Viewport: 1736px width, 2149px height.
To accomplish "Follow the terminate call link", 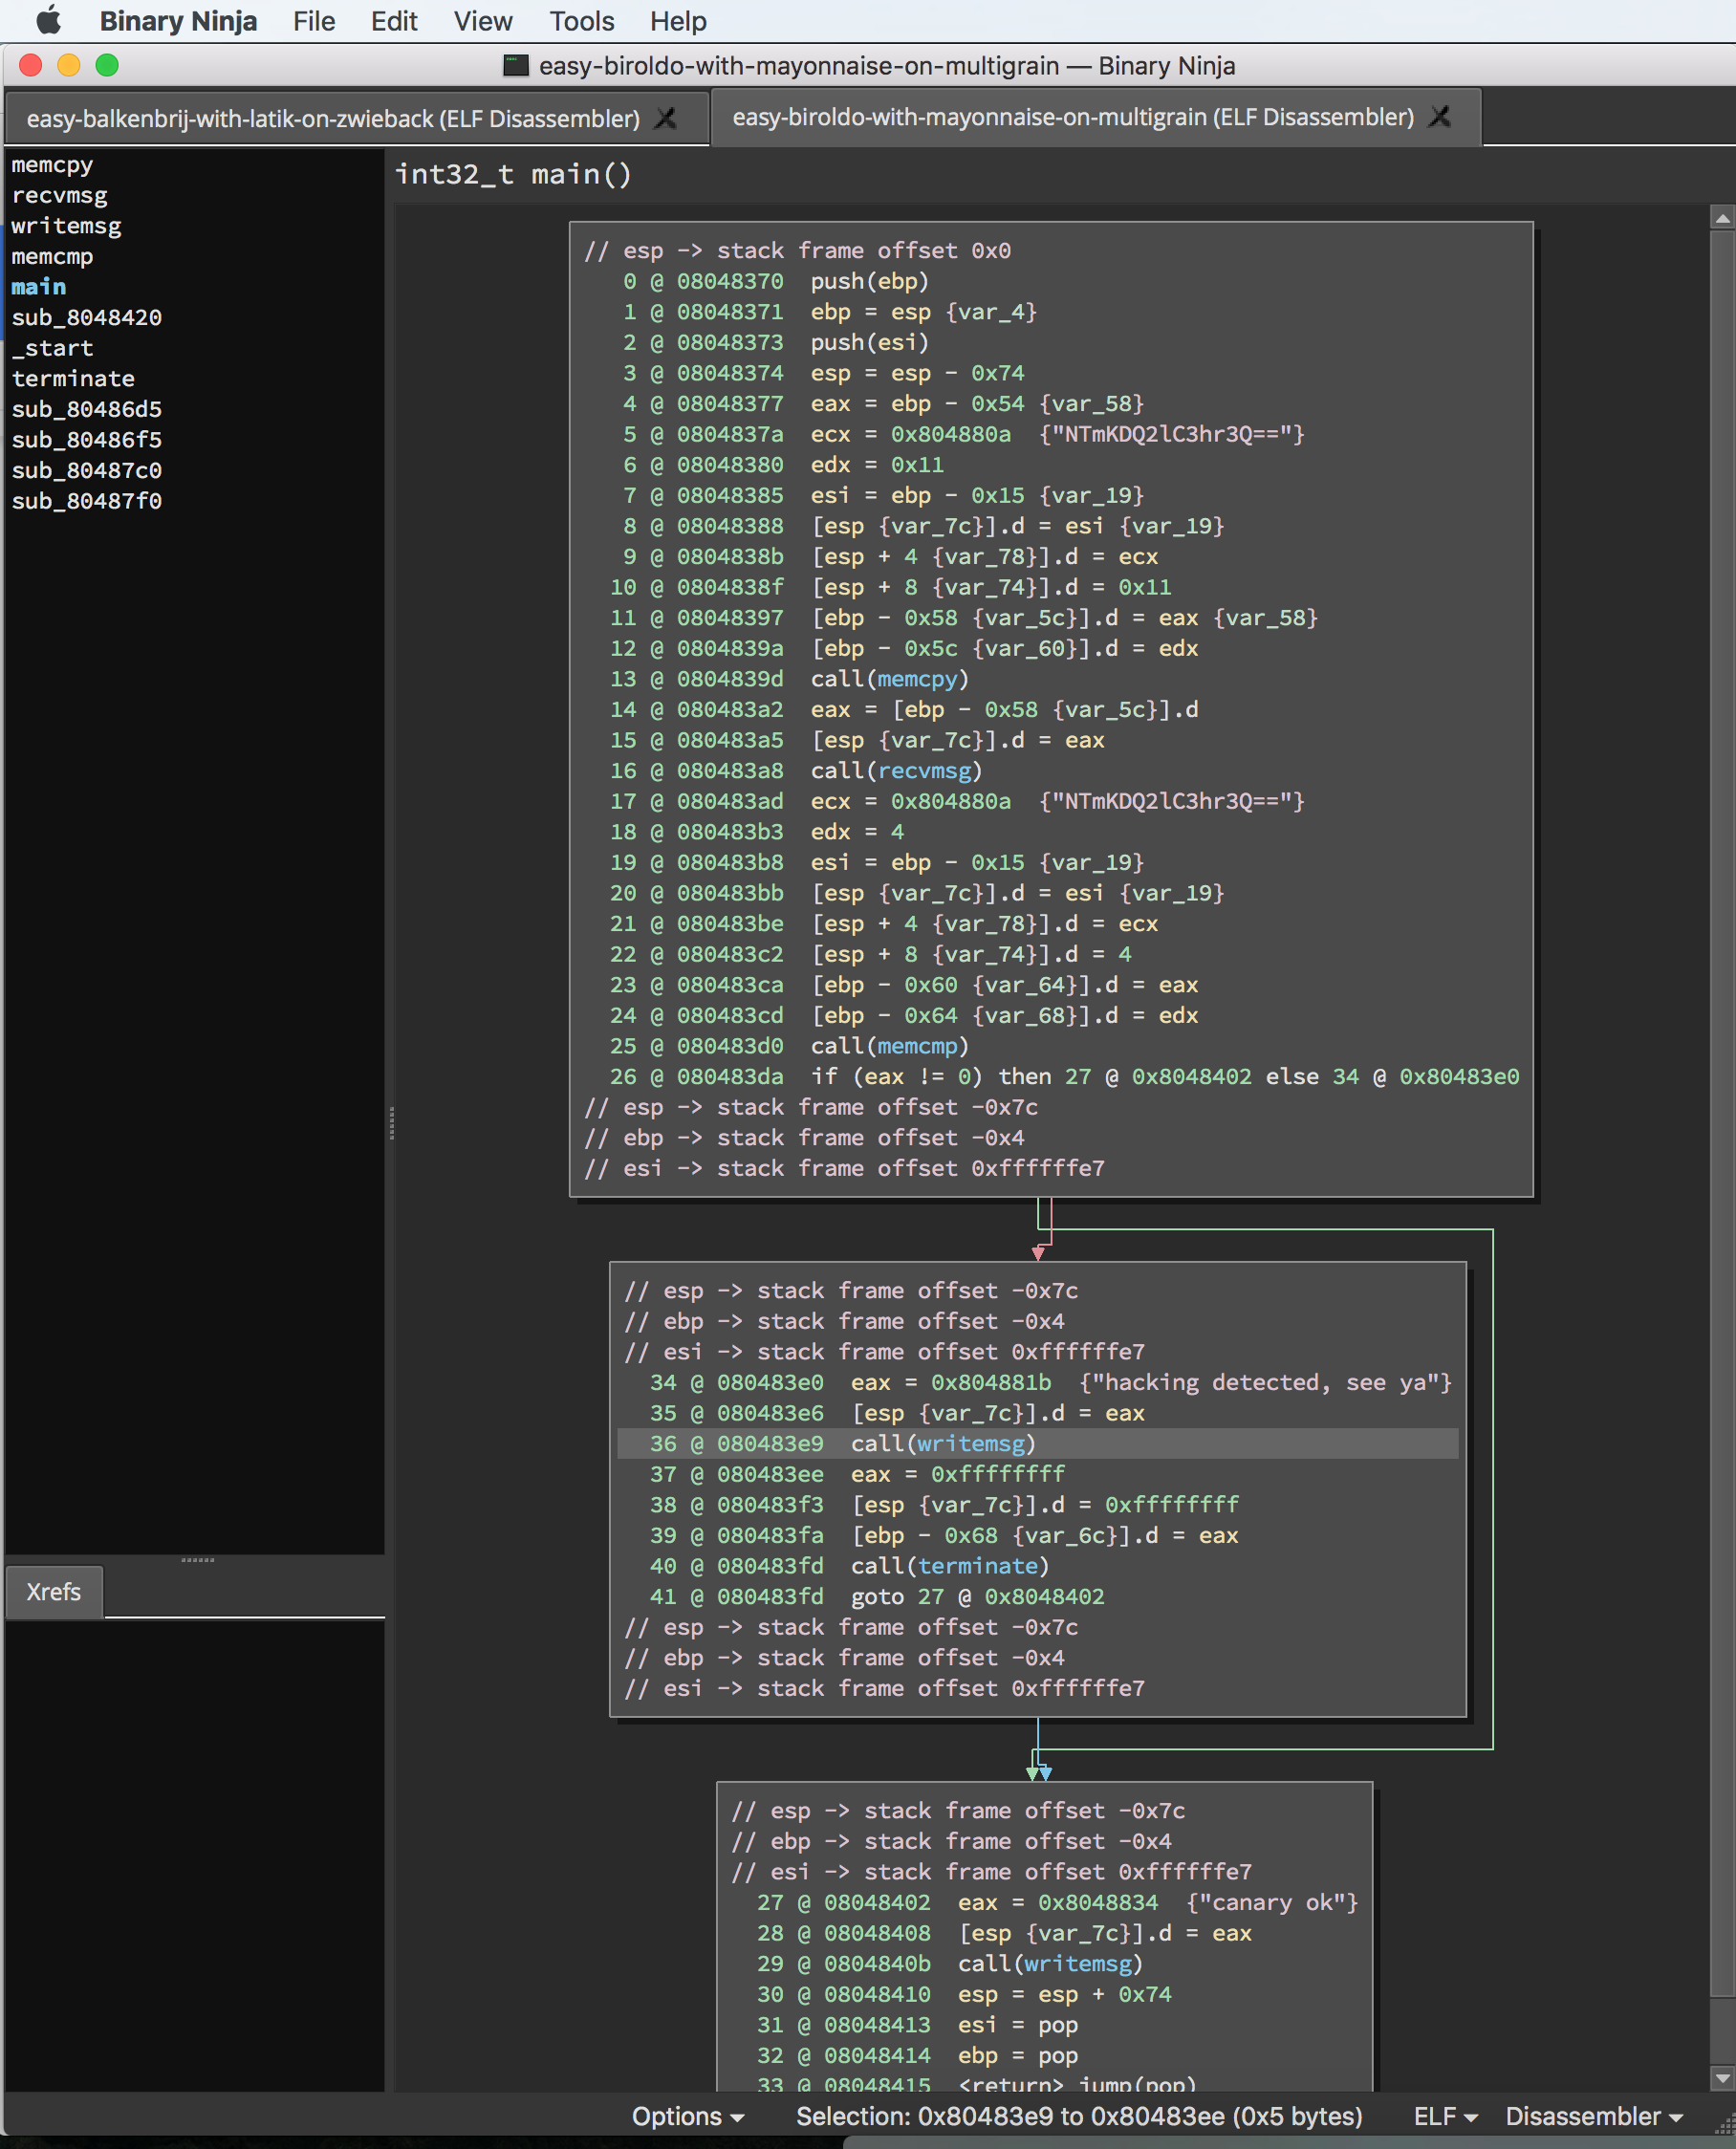I will (x=978, y=1566).
